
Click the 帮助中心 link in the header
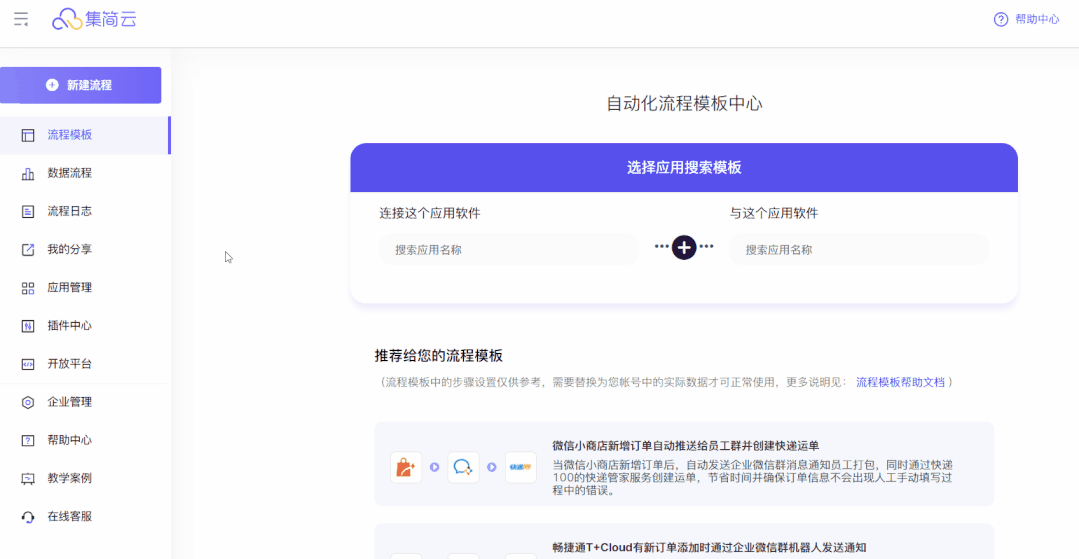point(1037,19)
